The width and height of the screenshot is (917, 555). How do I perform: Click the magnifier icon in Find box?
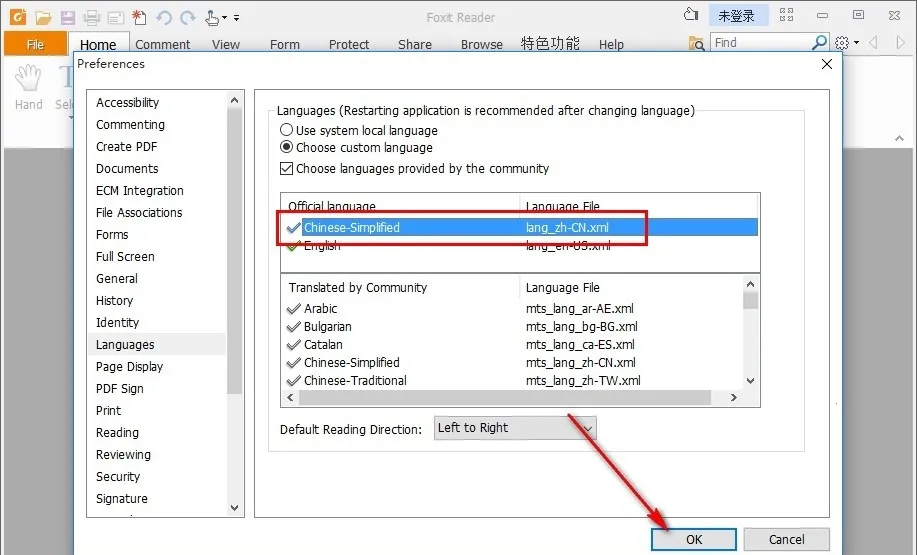coord(819,42)
